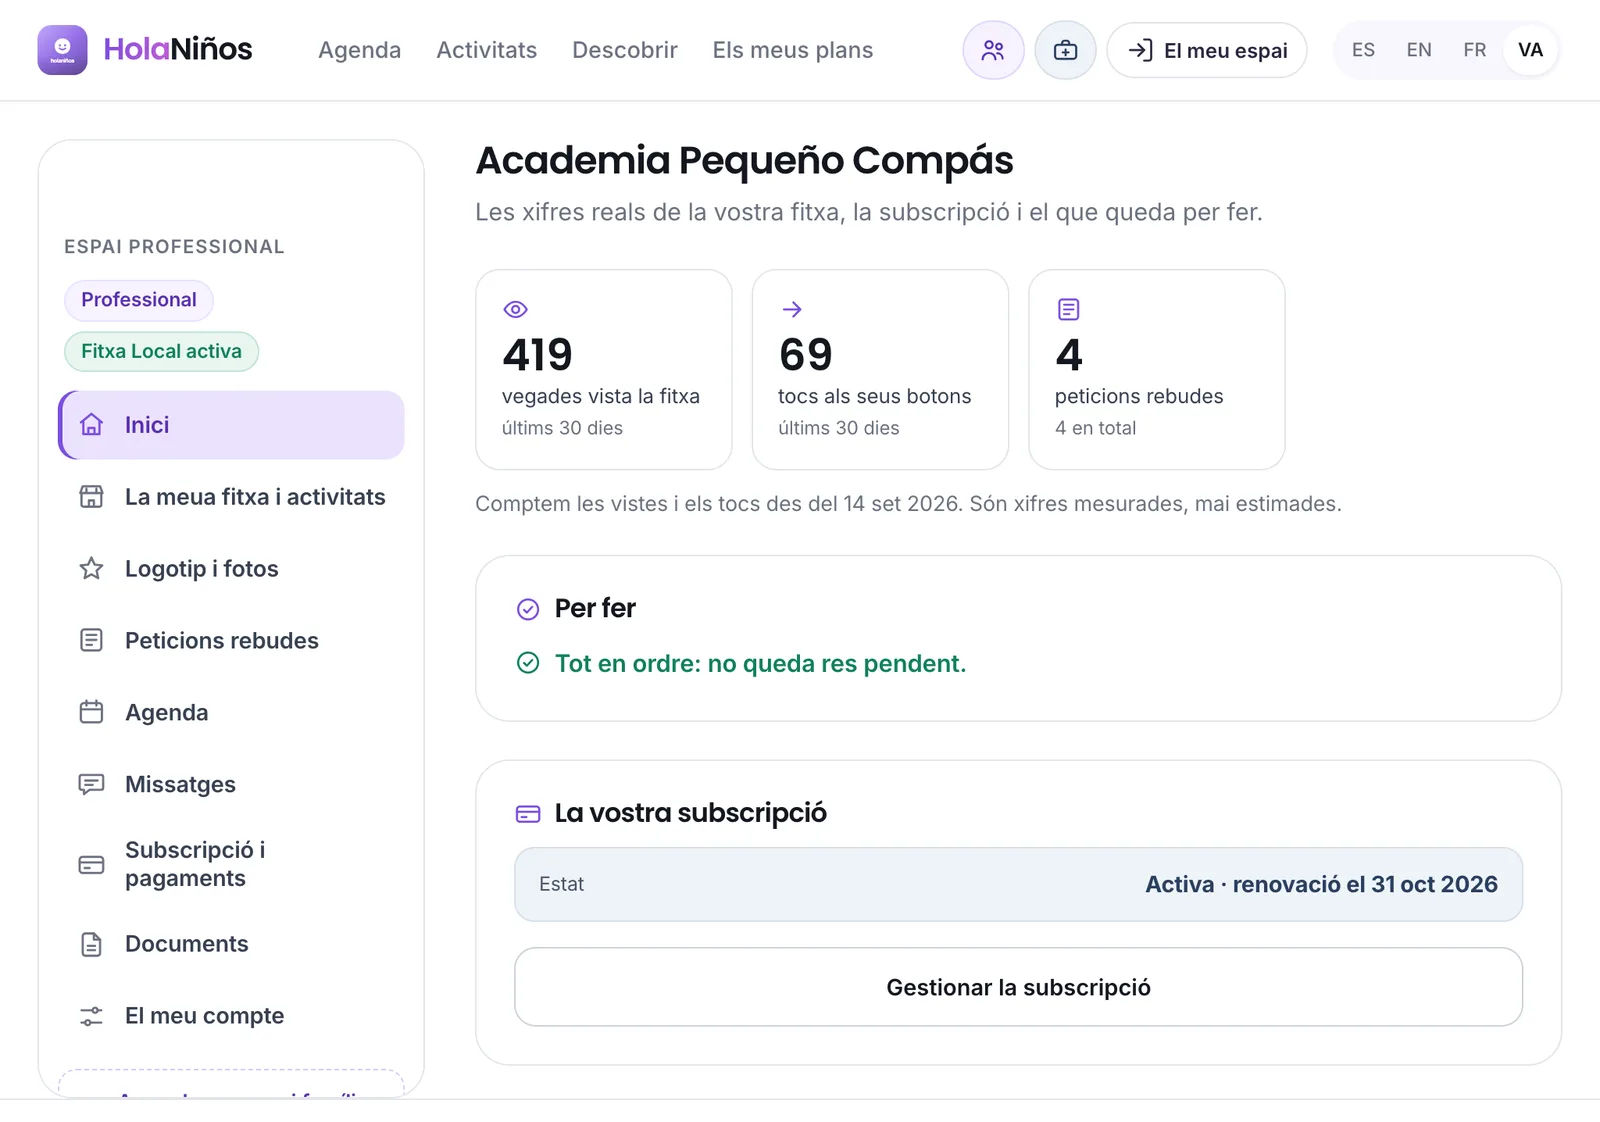
Task: Open La meua fitxa i activitats
Action: 232,497
